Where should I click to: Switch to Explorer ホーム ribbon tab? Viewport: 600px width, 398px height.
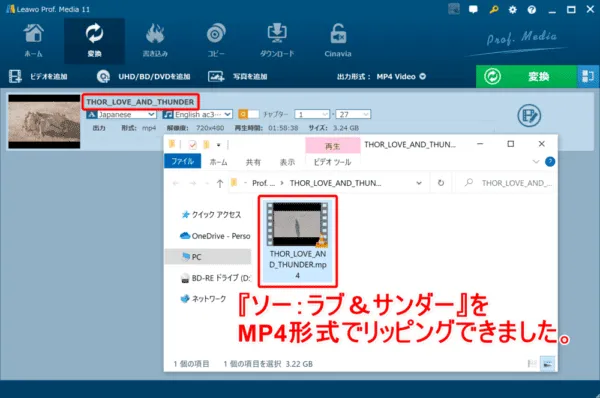tap(218, 162)
